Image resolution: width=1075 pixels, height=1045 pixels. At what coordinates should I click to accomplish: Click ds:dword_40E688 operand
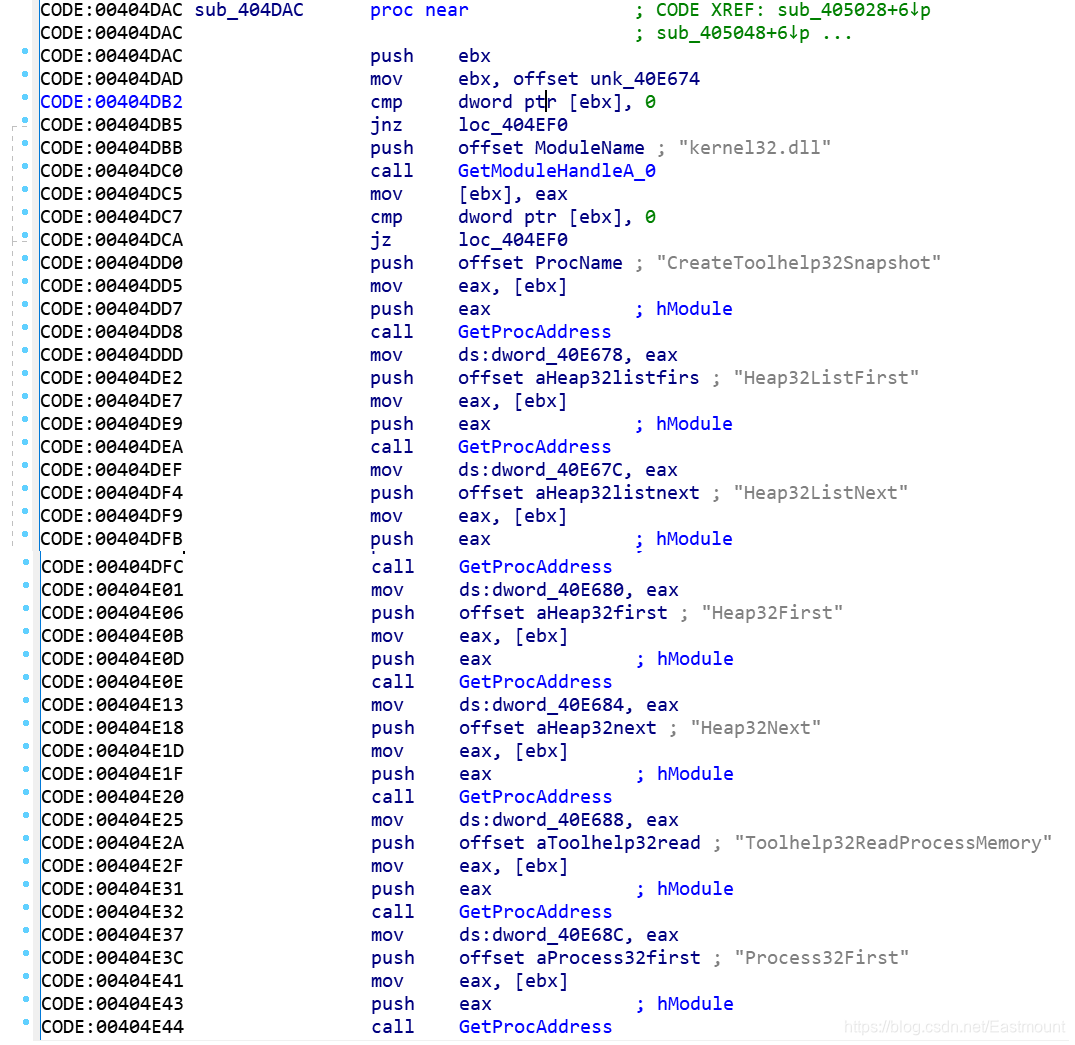point(542,821)
